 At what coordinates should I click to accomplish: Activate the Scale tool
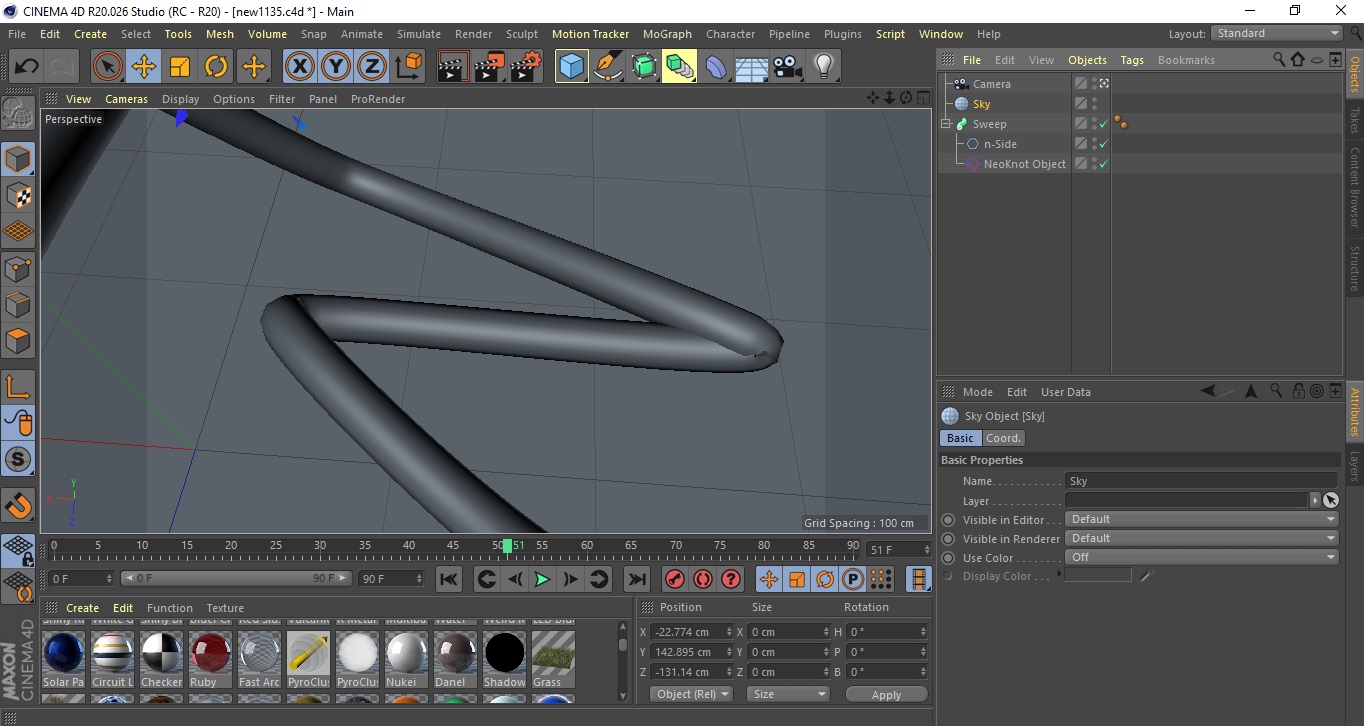tap(180, 67)
